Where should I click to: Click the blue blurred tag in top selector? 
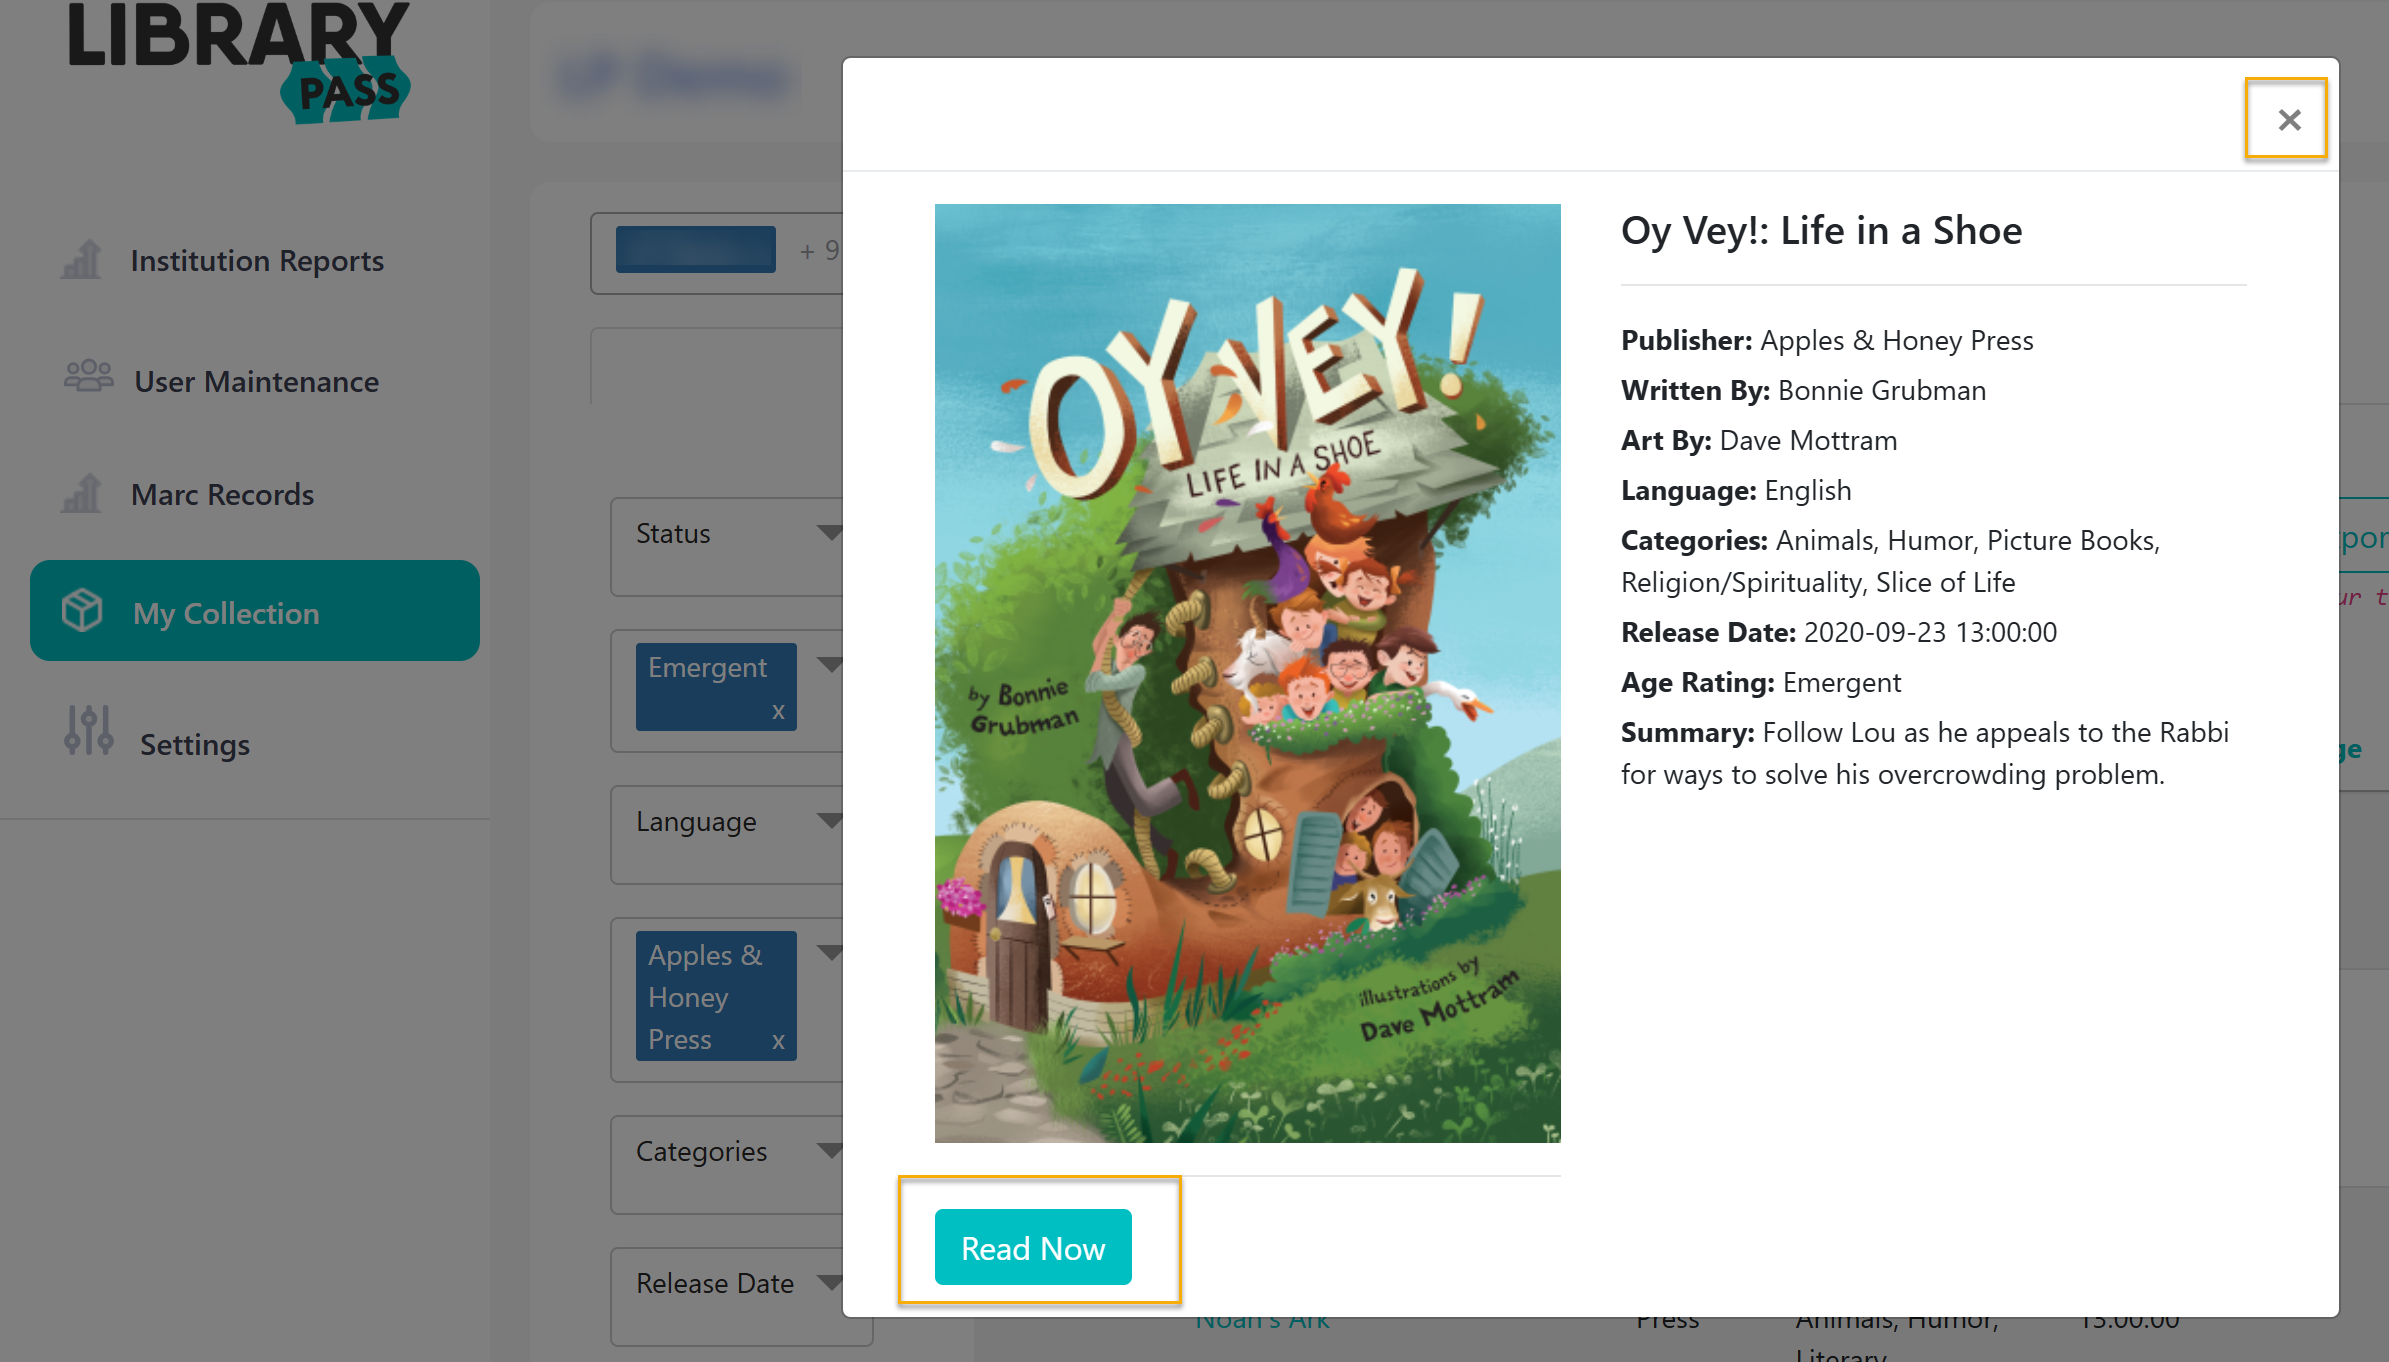(696, 249)
